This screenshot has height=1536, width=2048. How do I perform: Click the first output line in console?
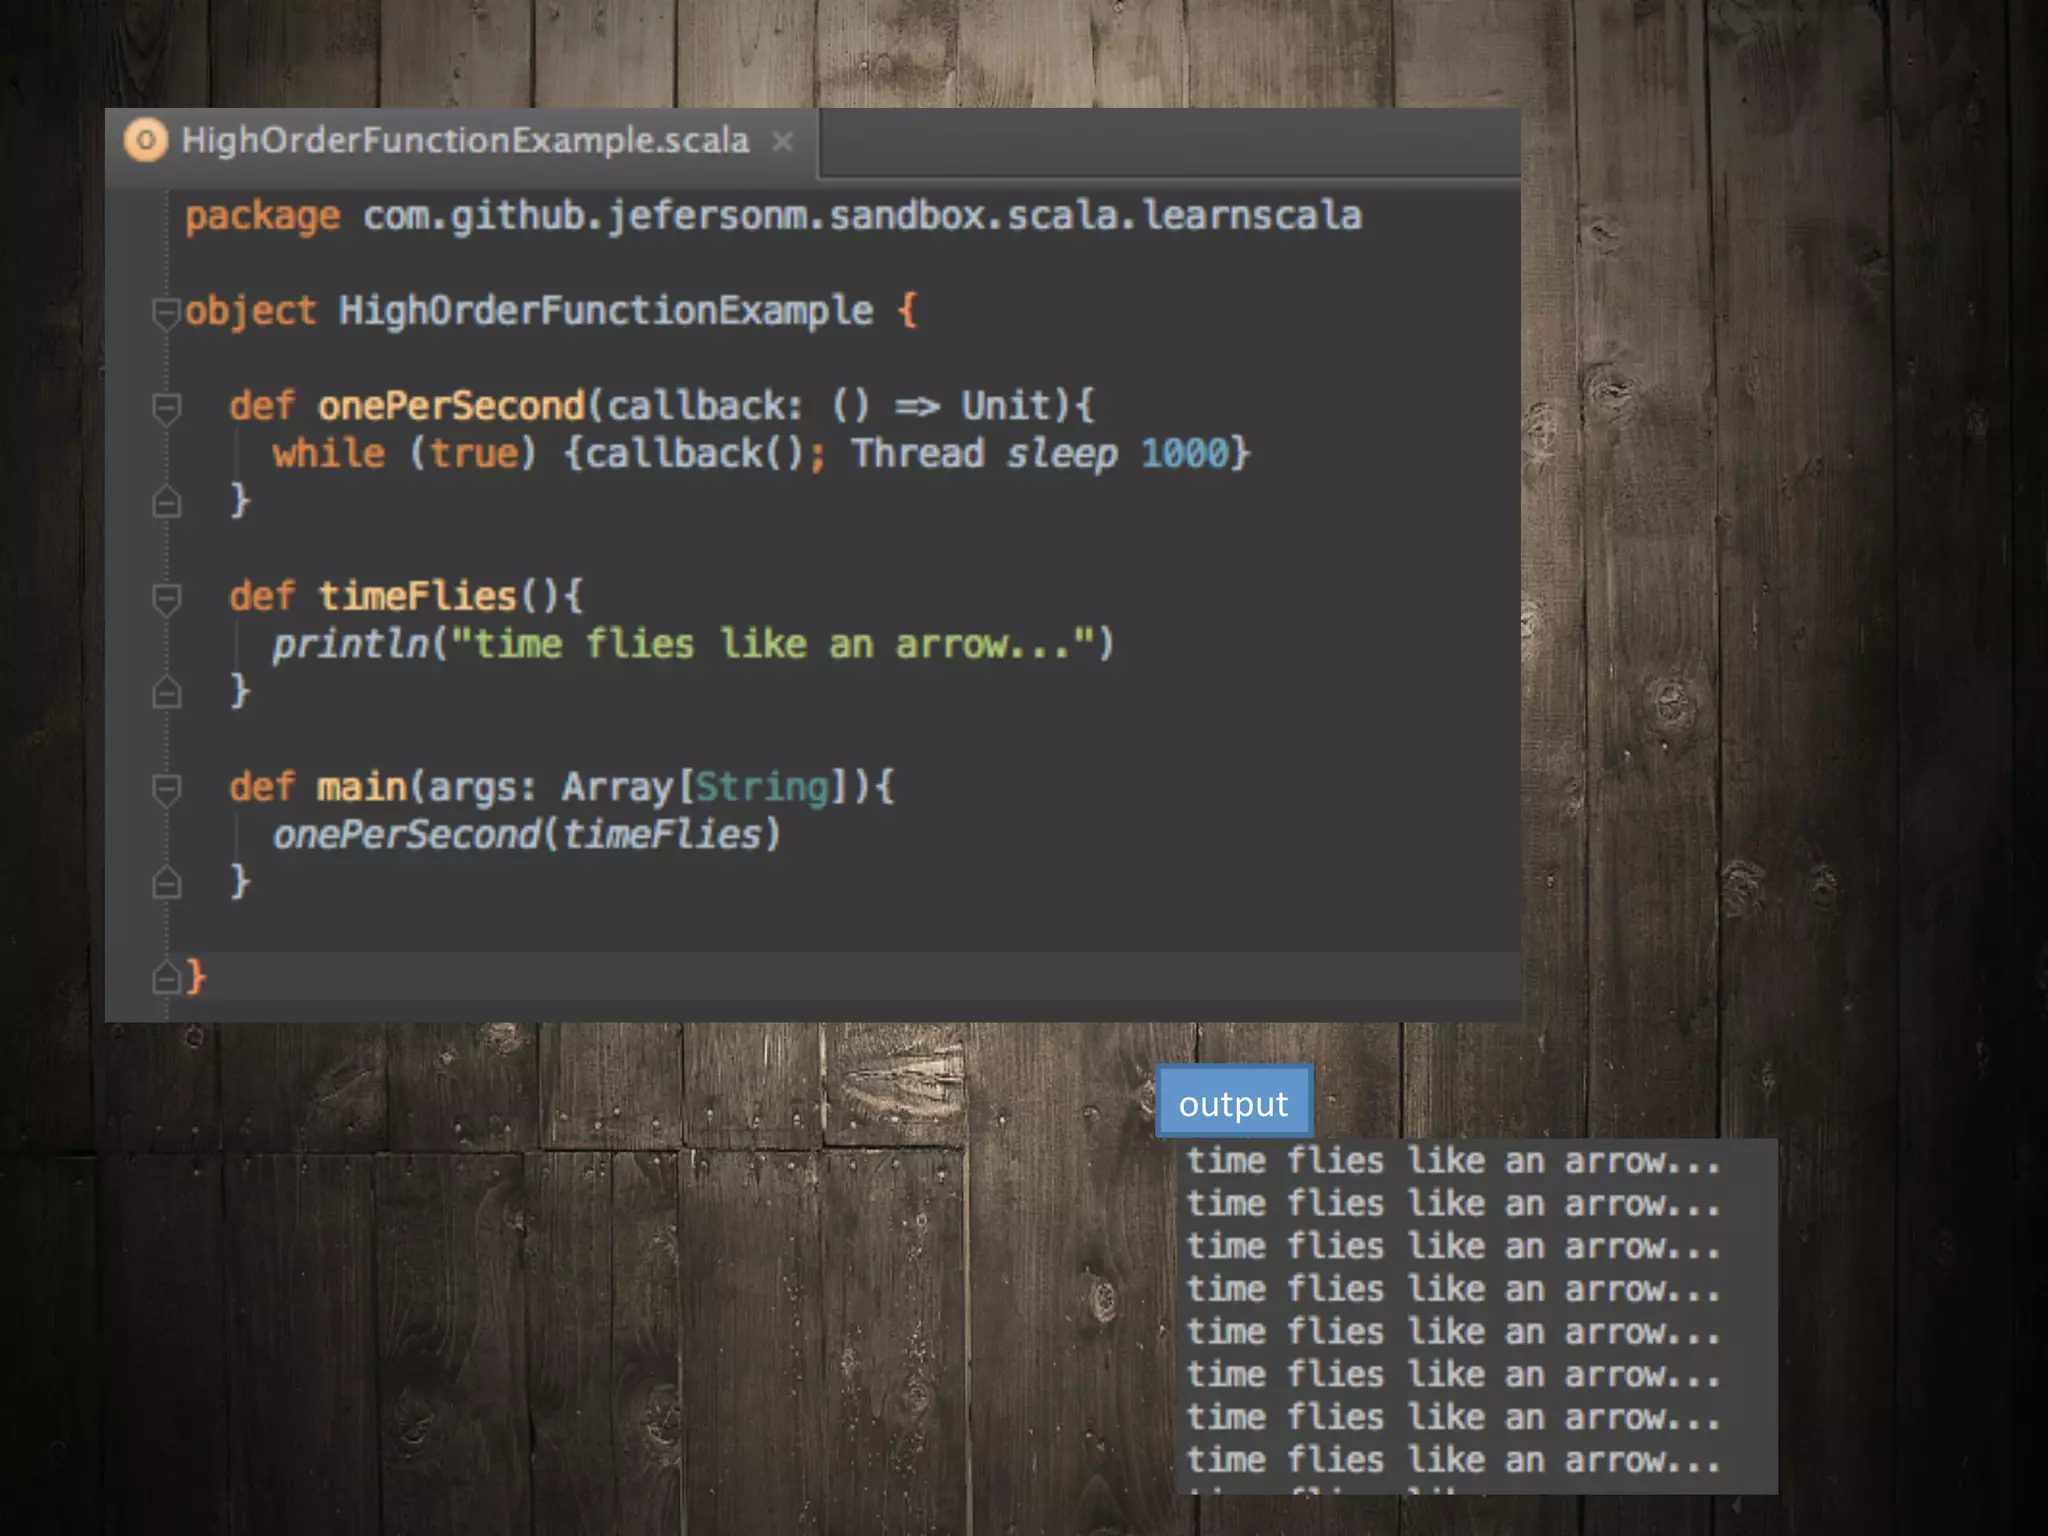pos(1452,1162)
